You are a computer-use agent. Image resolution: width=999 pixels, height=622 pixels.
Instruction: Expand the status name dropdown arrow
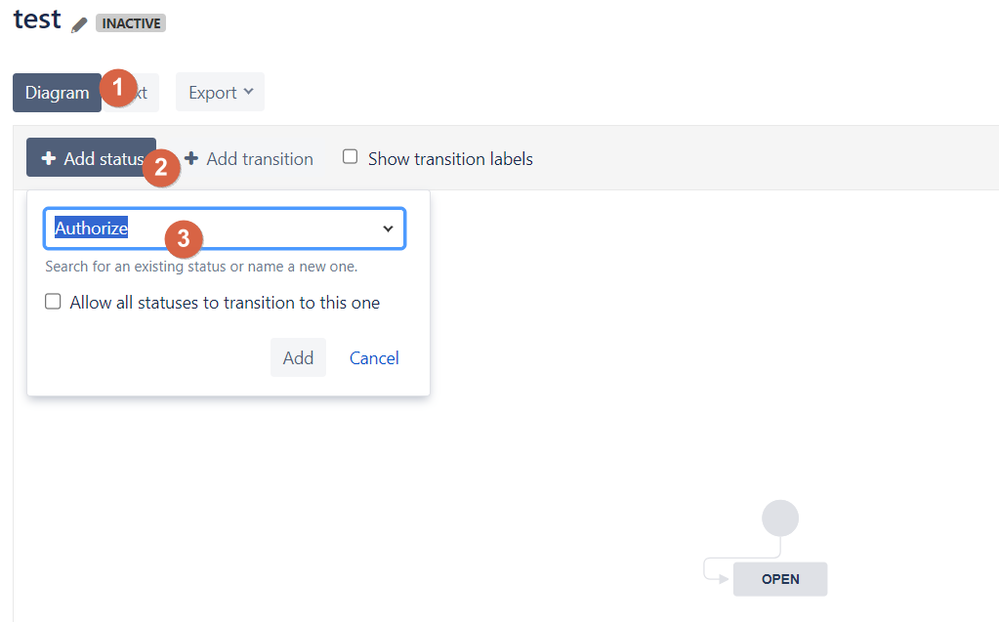[388, 229]
